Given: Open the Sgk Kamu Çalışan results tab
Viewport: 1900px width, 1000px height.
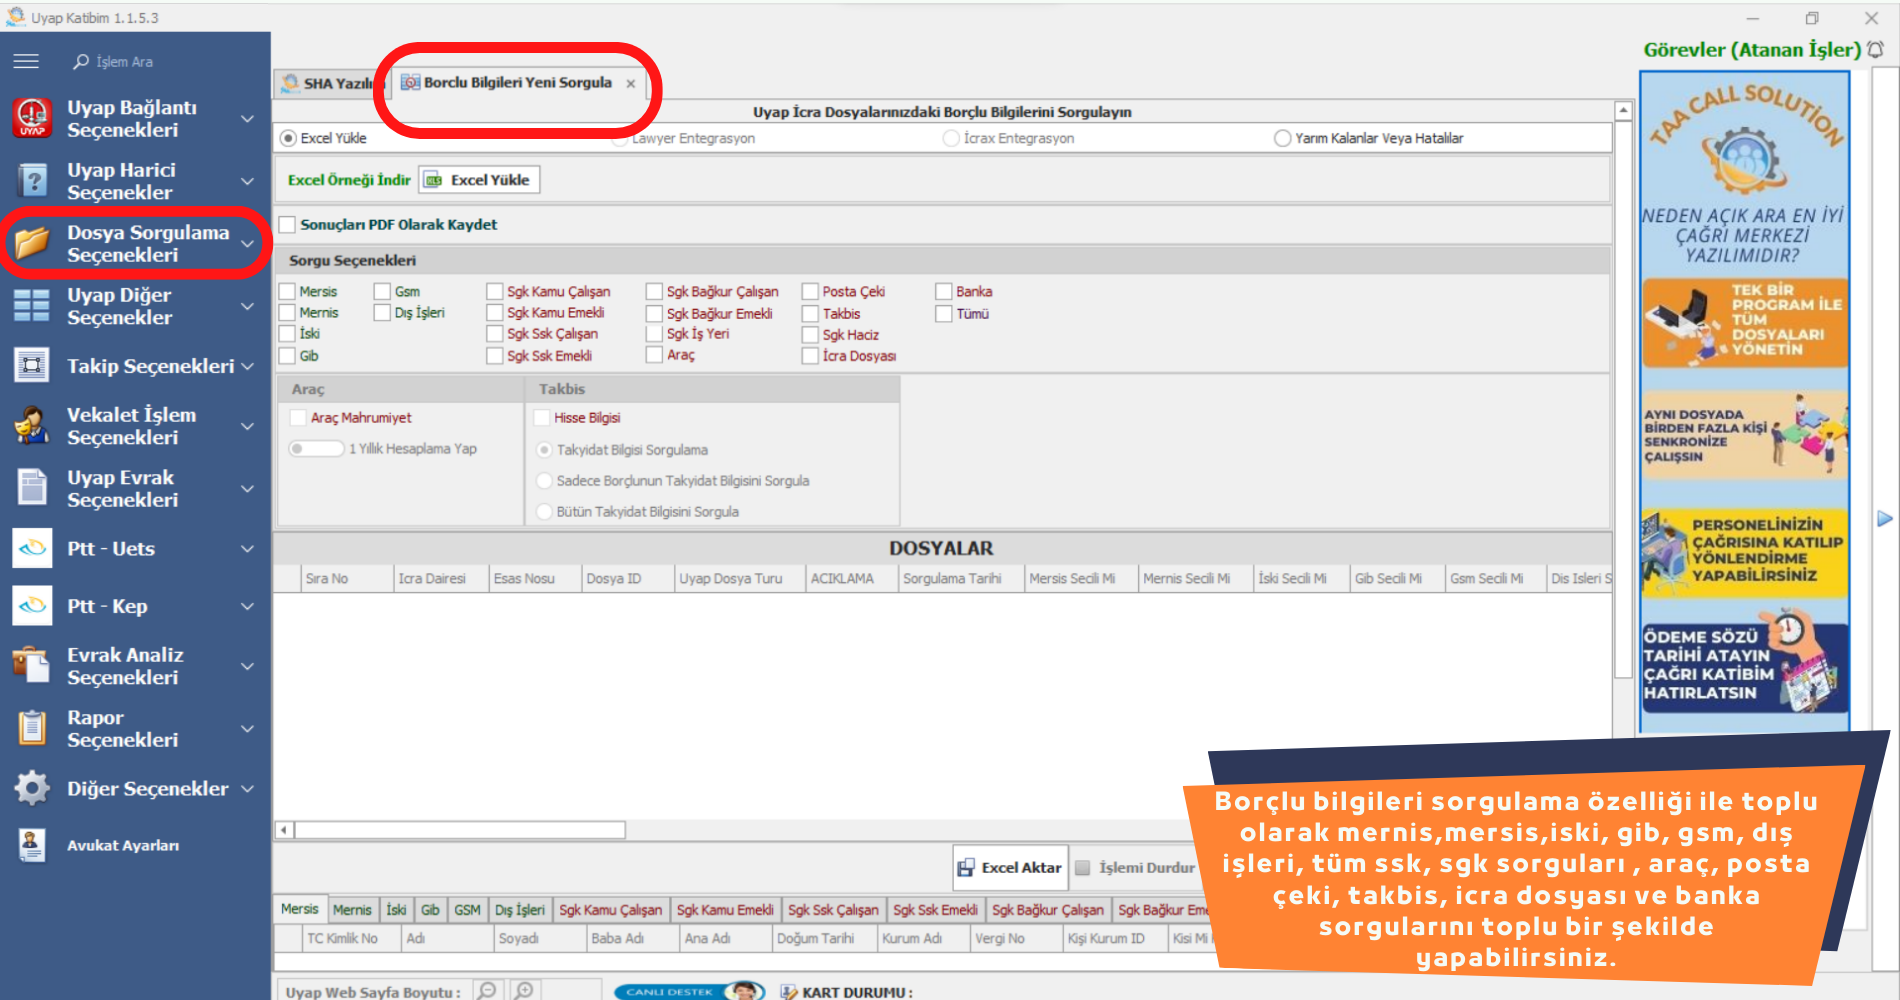Looking at the screenshot, I should [610, 910].
